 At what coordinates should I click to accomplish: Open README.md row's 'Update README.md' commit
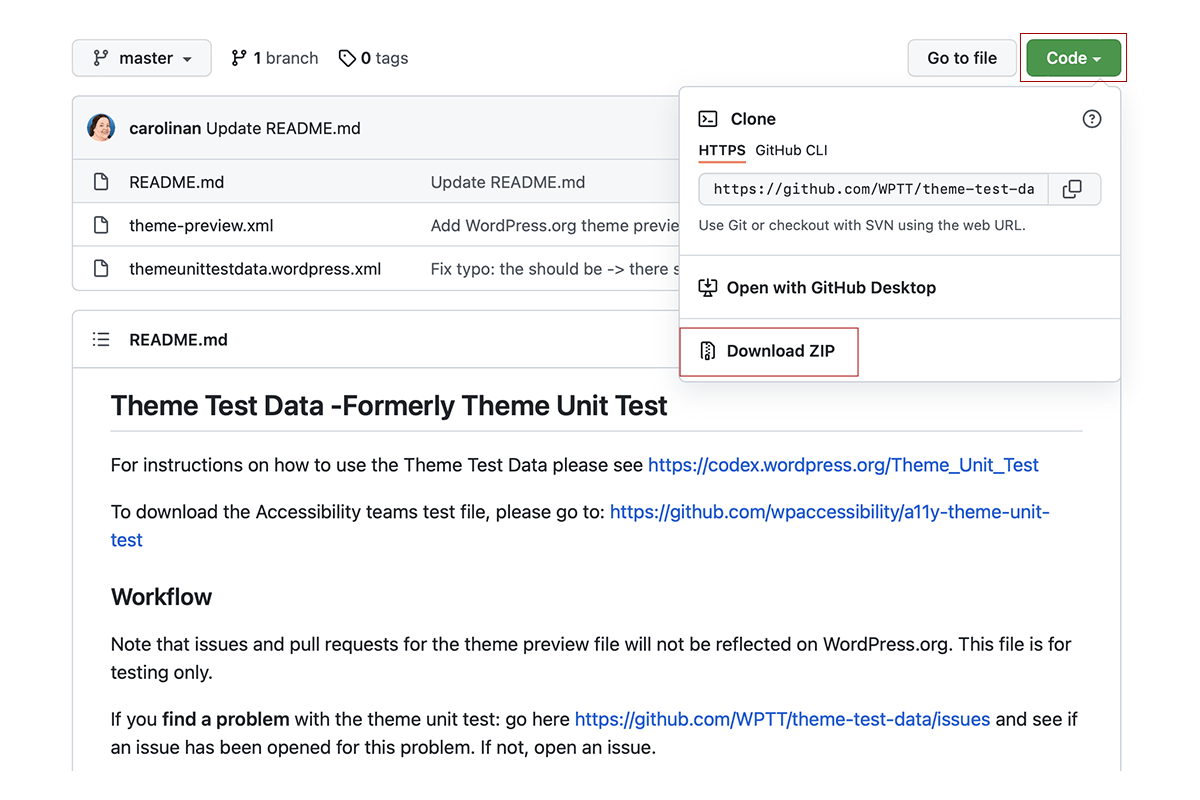(x=508, y=182)
